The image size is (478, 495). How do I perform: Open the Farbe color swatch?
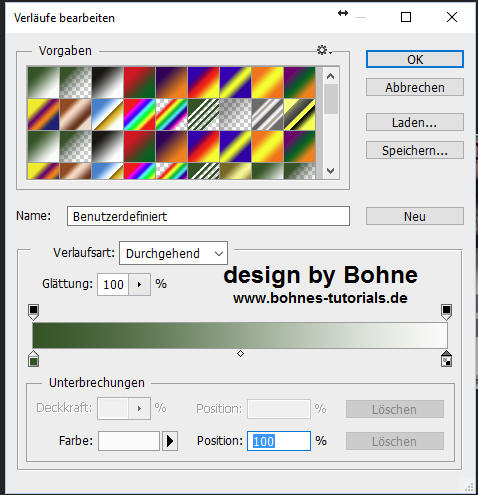129,441
